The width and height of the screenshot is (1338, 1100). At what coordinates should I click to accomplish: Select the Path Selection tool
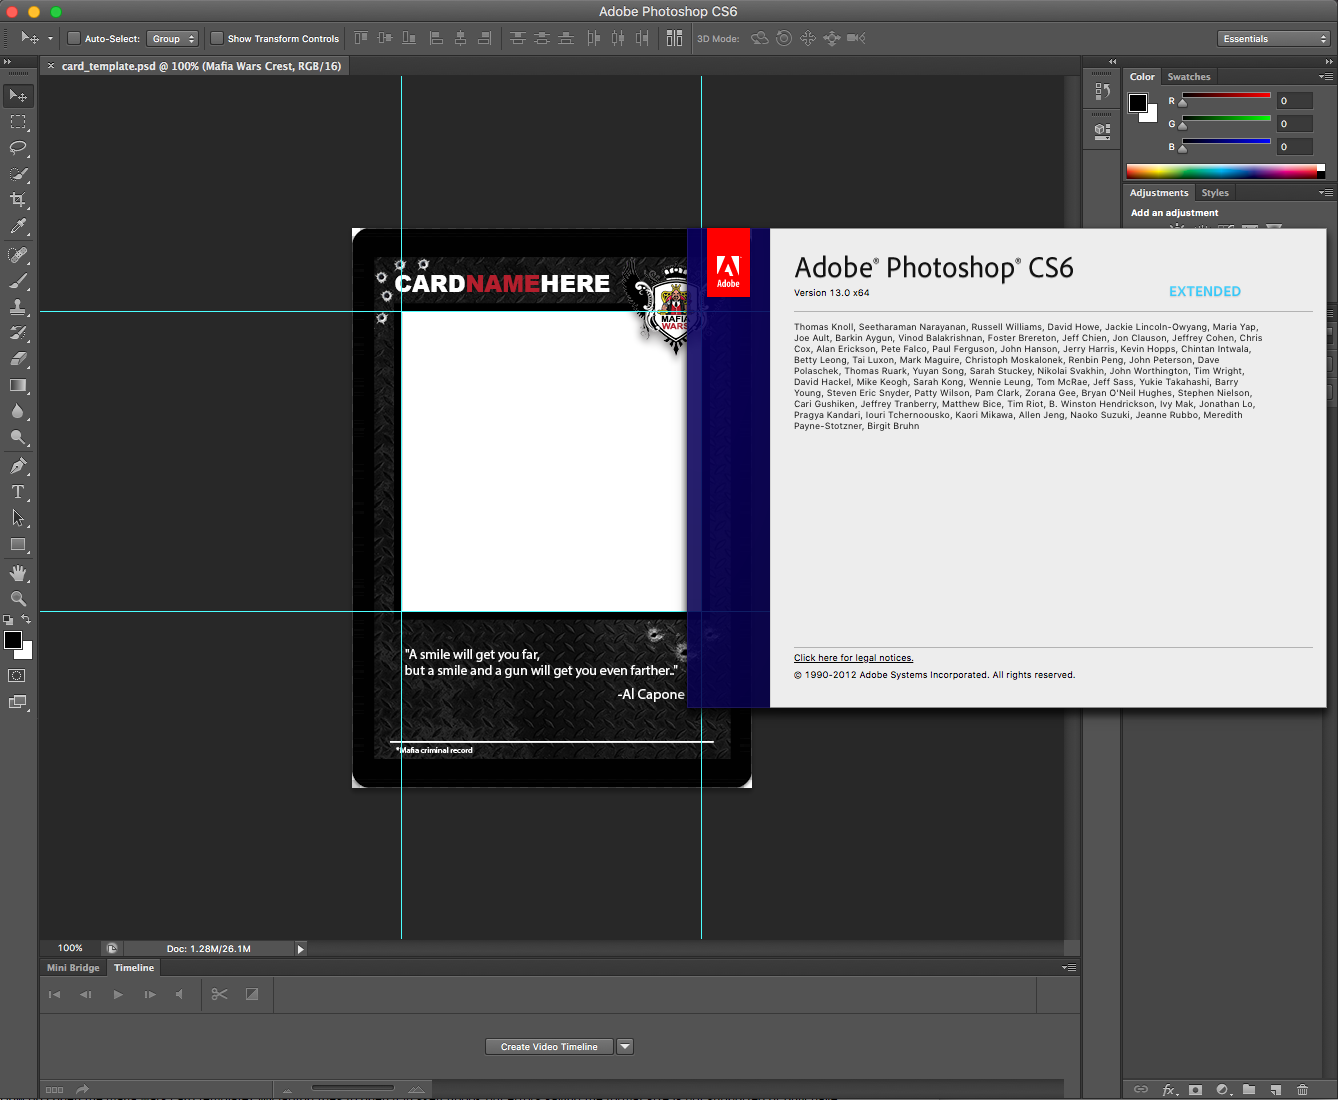(x=18, y=518)
